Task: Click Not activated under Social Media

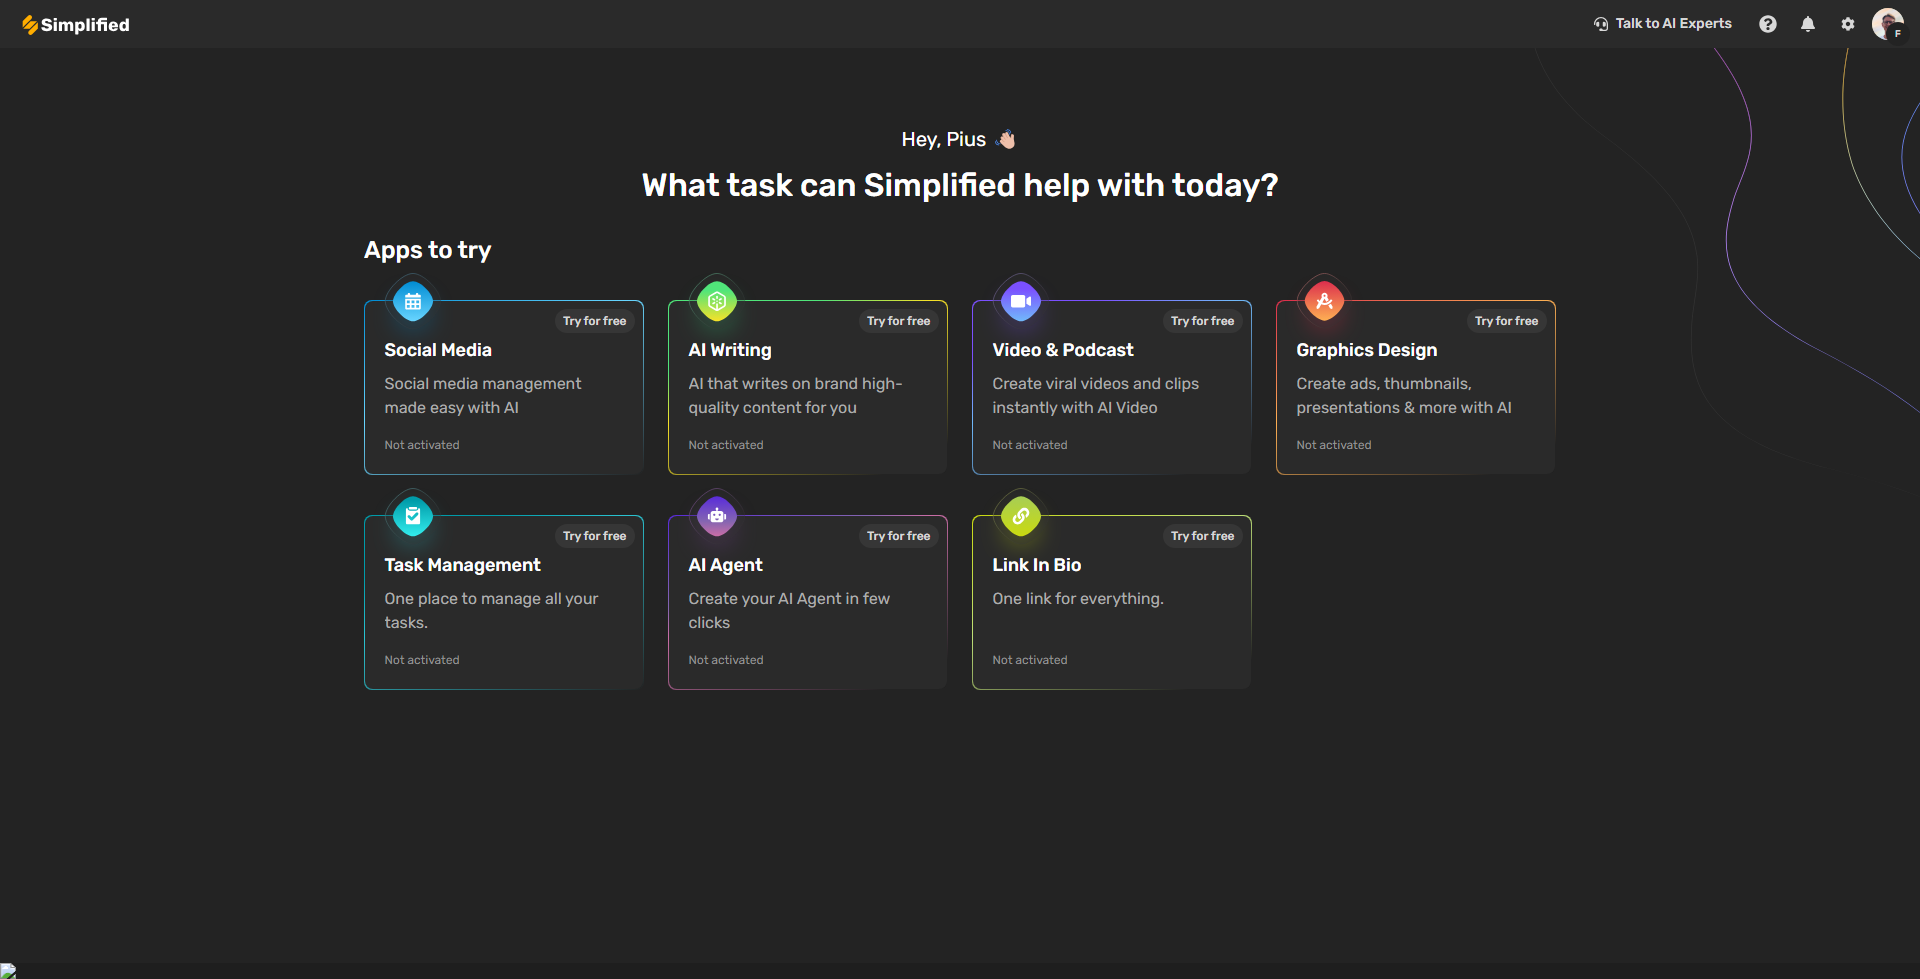Action: click(422, 445)
